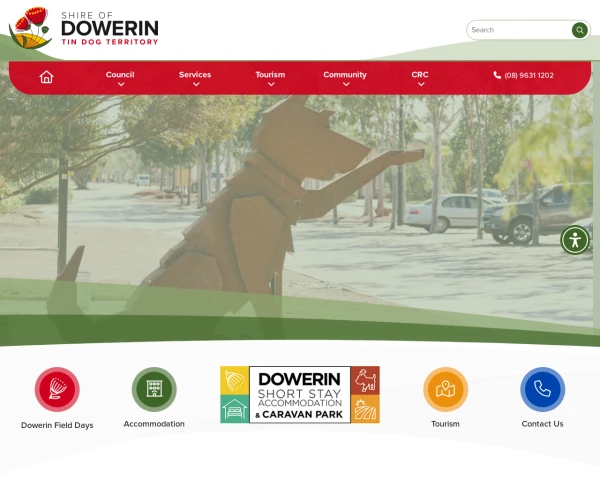Open the Dowerin Field Days text link

[x=57, y=425]
